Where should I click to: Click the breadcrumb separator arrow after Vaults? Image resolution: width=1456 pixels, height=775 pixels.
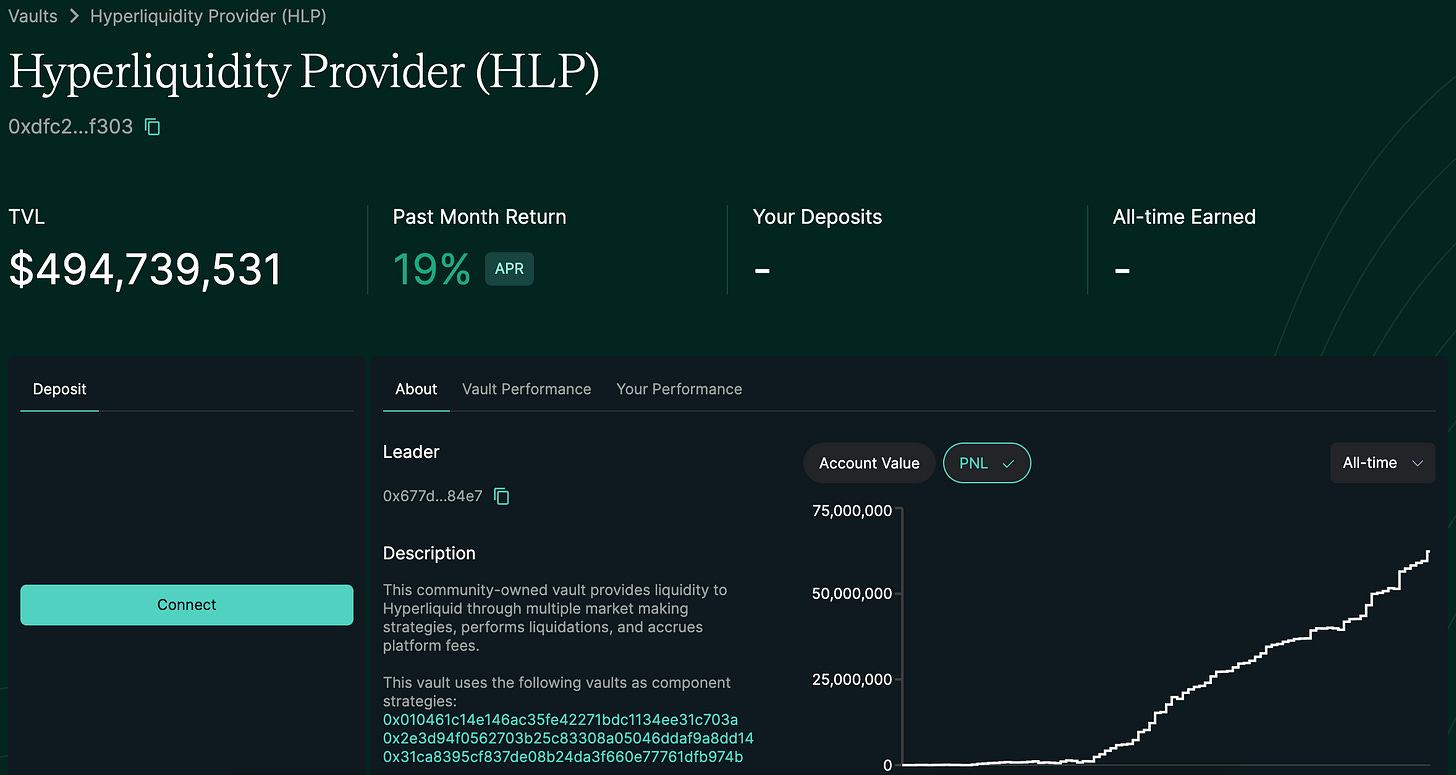[x=74, y=16]
